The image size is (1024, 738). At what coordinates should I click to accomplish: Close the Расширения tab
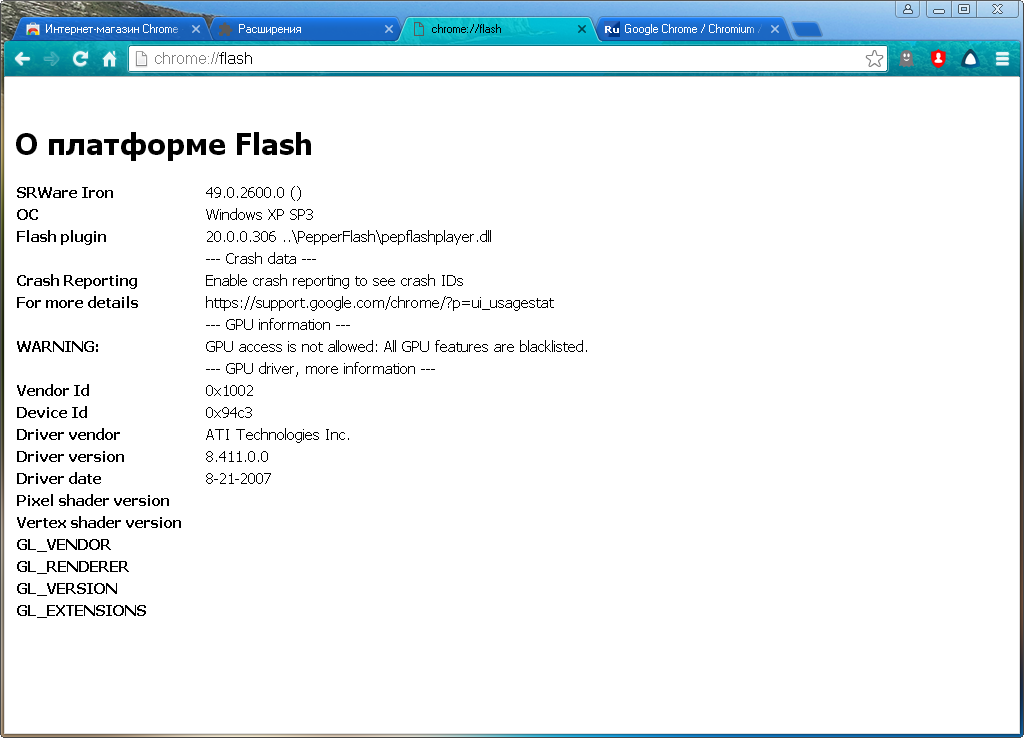pos(389,29)
